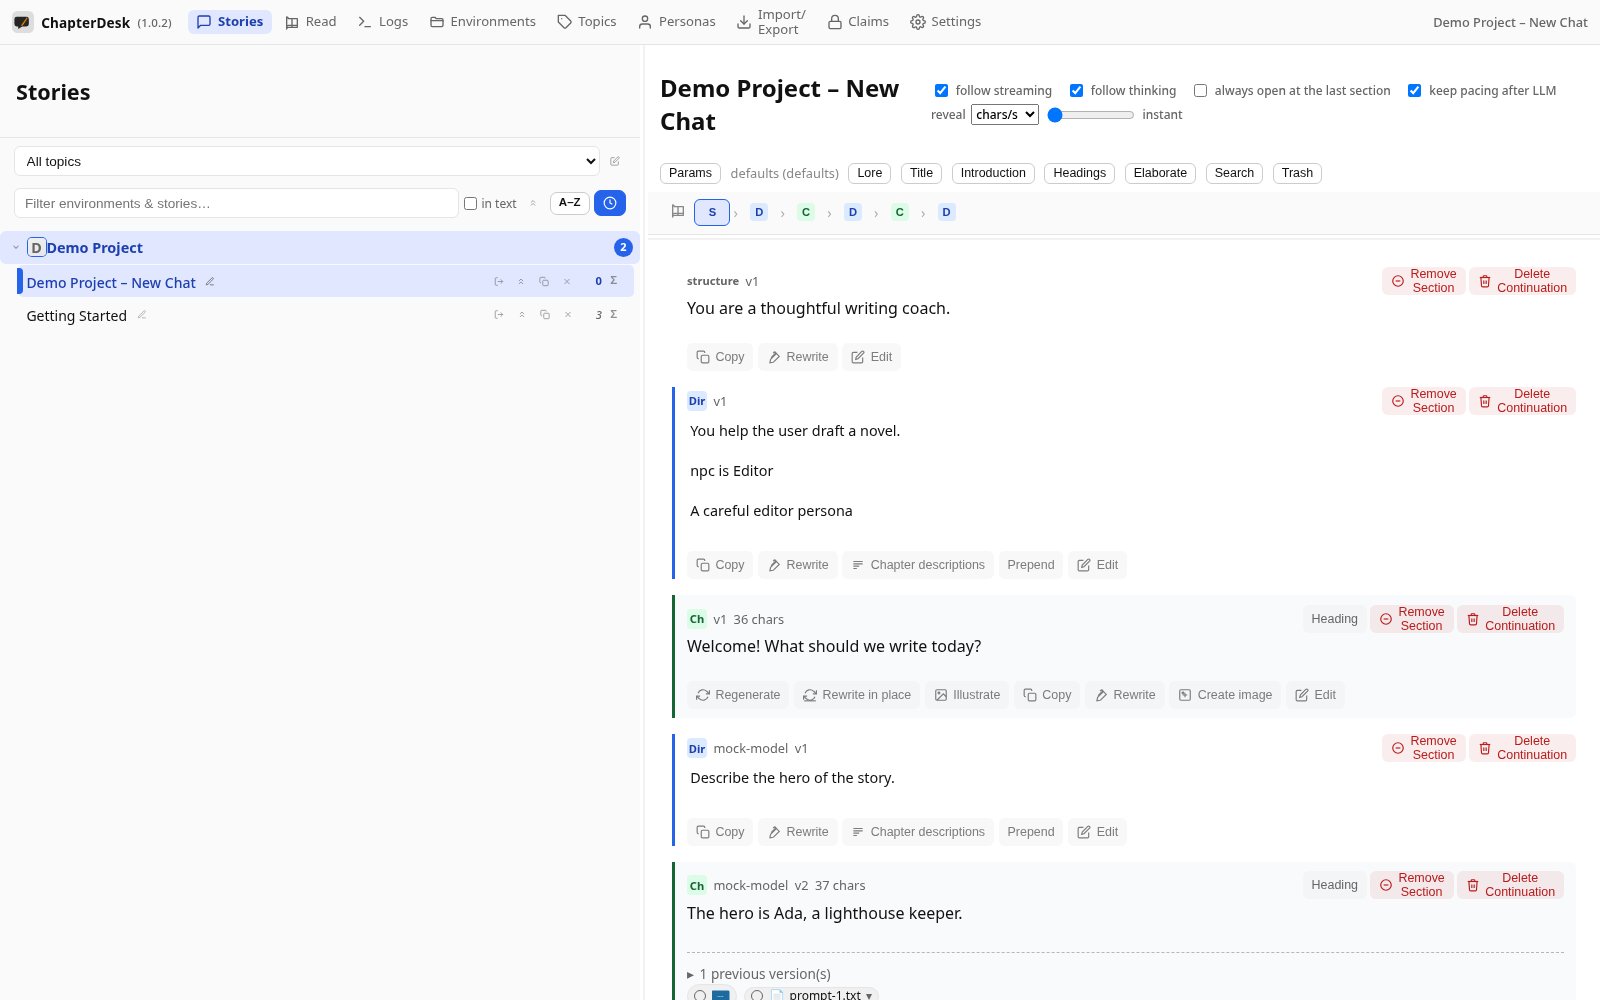This screenshot has width=1600, height=1000.
Task: Enable always open at the last section
Action: point(1200,91)
